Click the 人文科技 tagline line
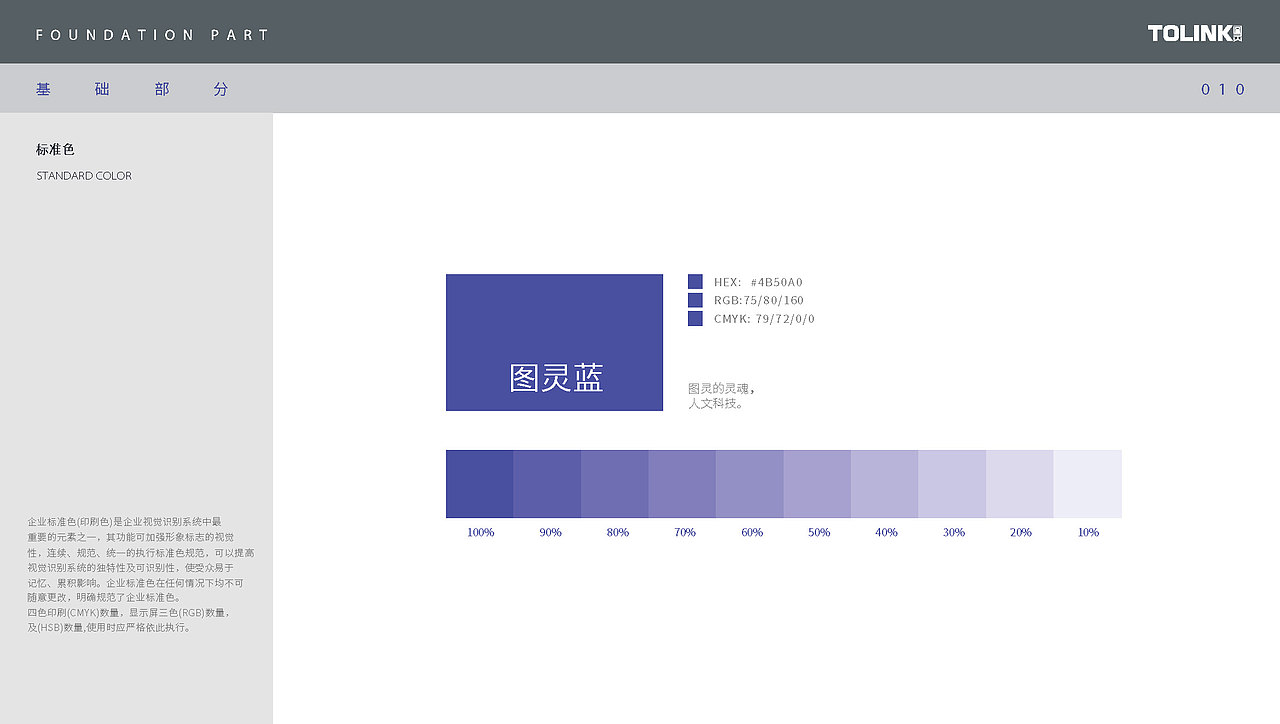The height and width of the screenshot is (724, 1280). coord(716,403)
